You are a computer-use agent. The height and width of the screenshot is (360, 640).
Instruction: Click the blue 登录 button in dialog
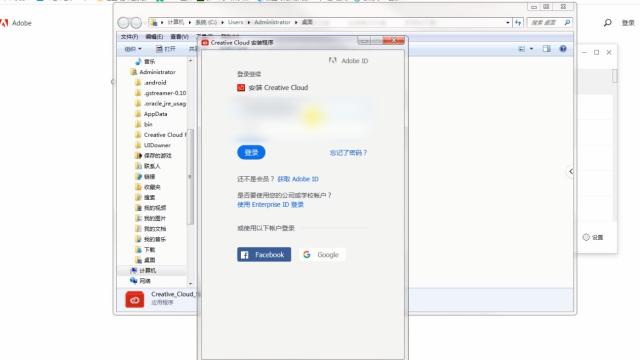point(251,153)
